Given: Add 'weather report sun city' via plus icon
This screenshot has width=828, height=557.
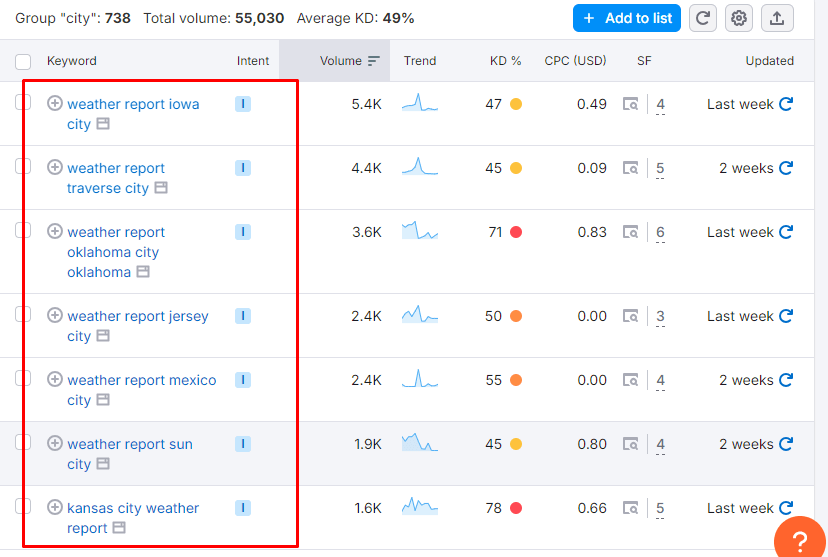Looking at the screenshot, I should (55, 442).
